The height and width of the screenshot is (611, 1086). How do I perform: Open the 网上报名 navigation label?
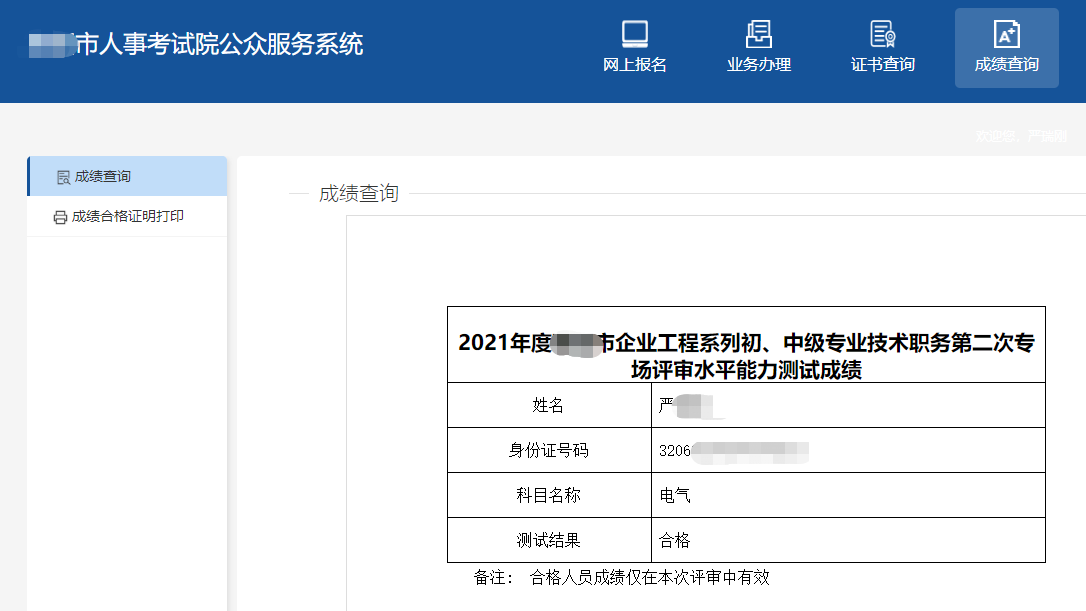635,65
